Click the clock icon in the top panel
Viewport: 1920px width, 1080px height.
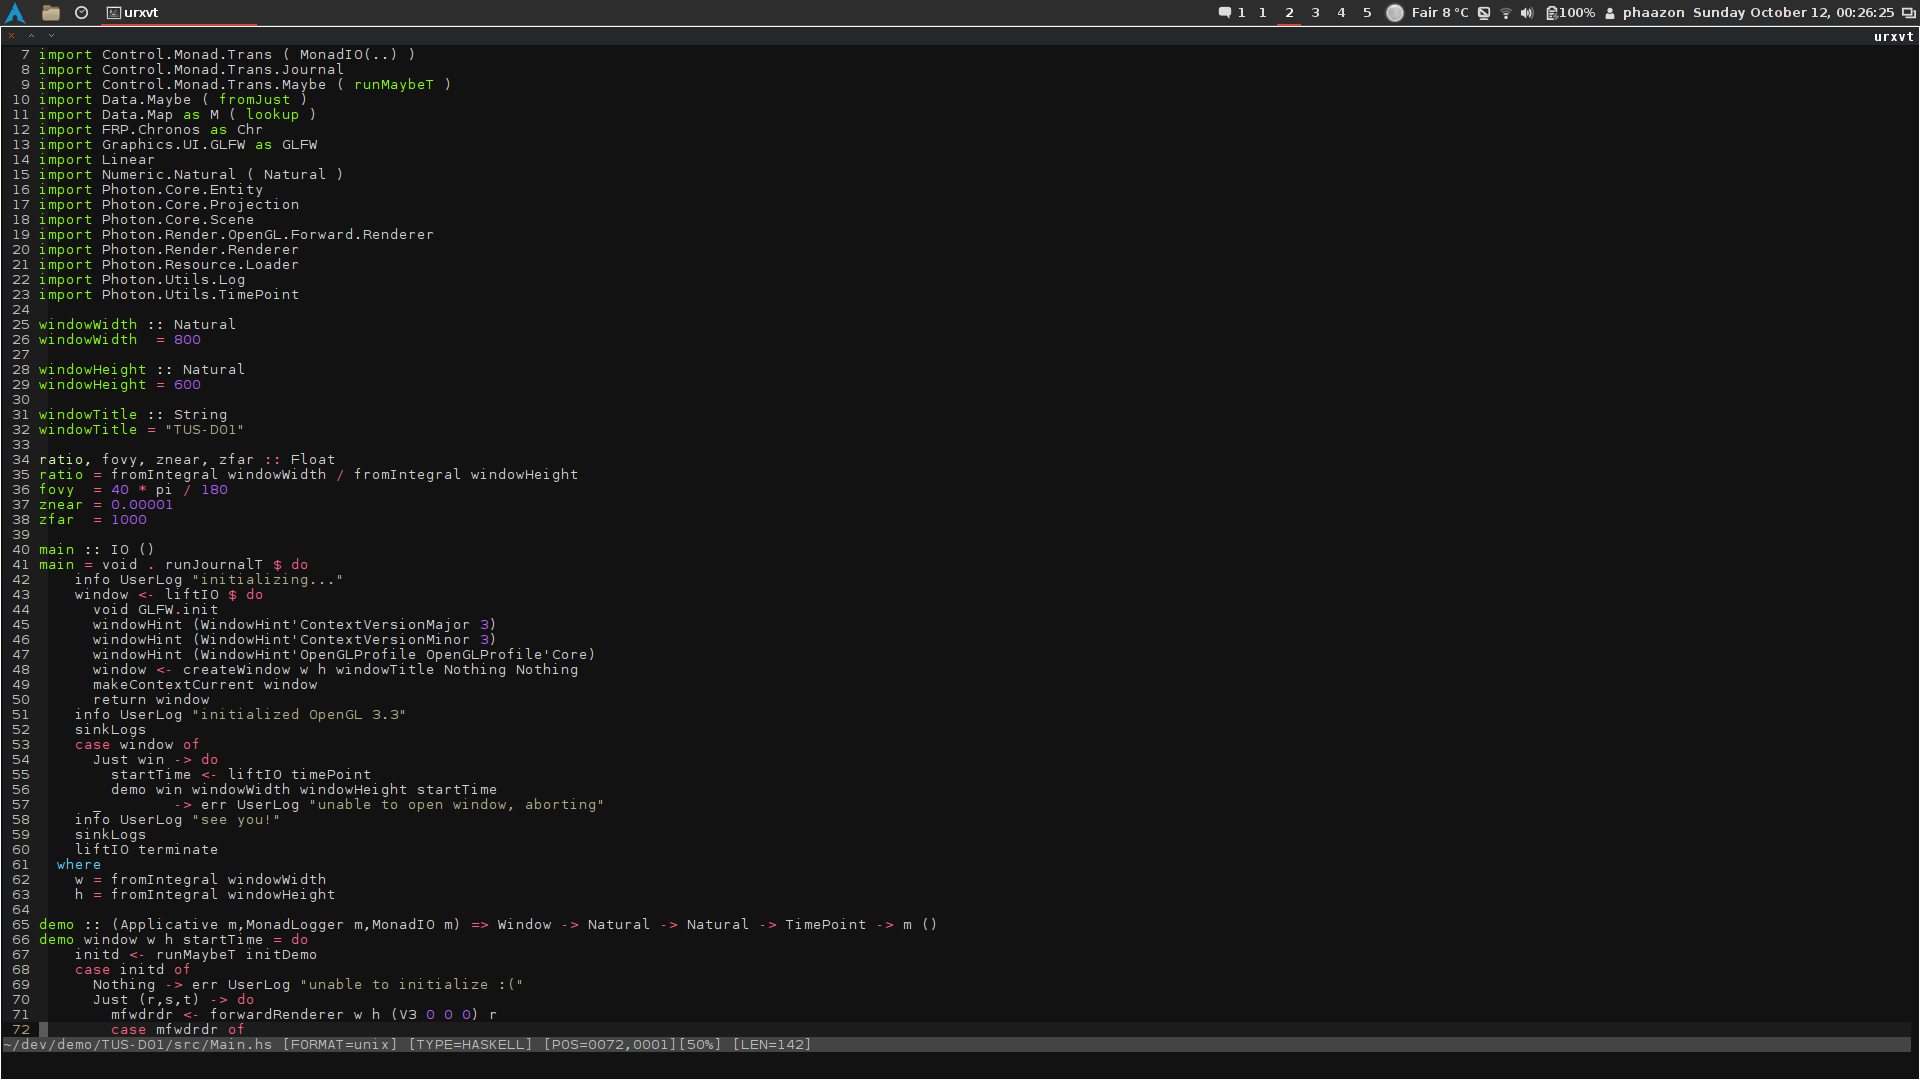(82, 13)
